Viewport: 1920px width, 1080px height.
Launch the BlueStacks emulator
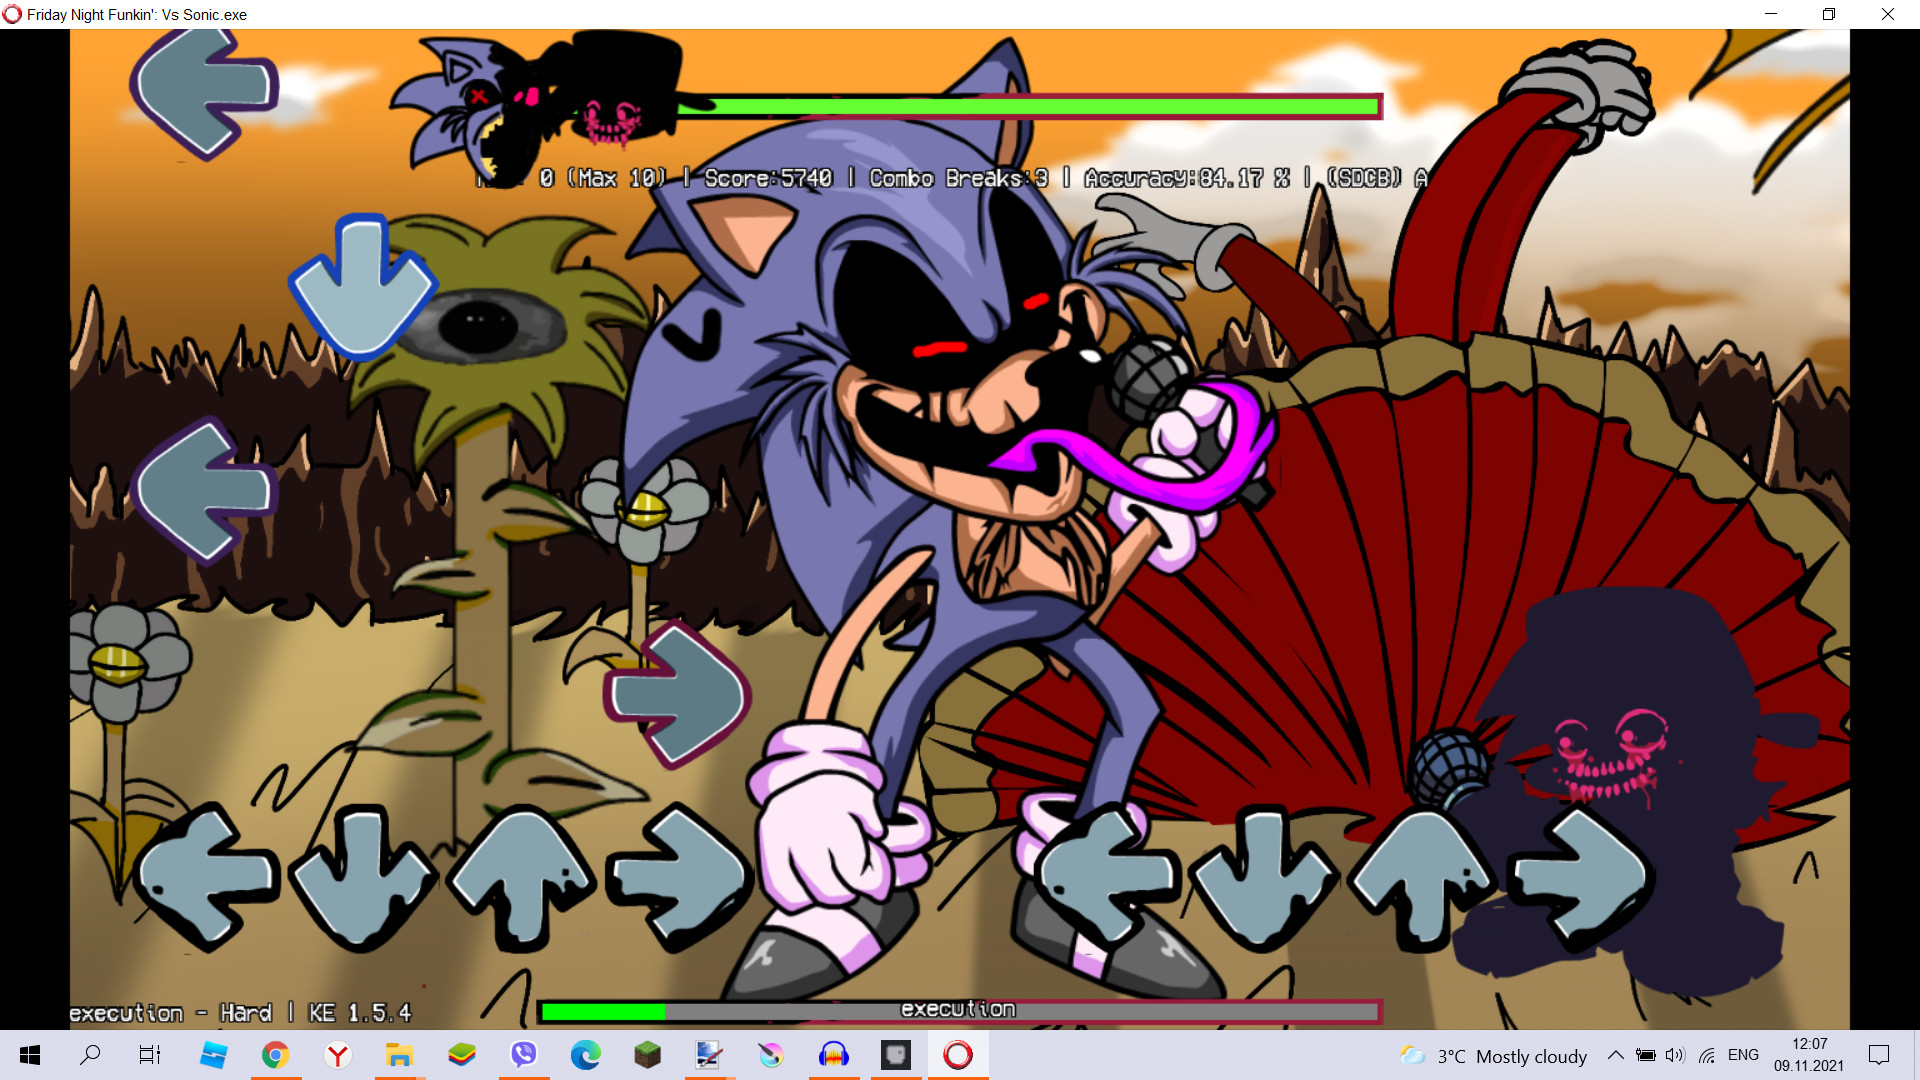coord(461,1055)
